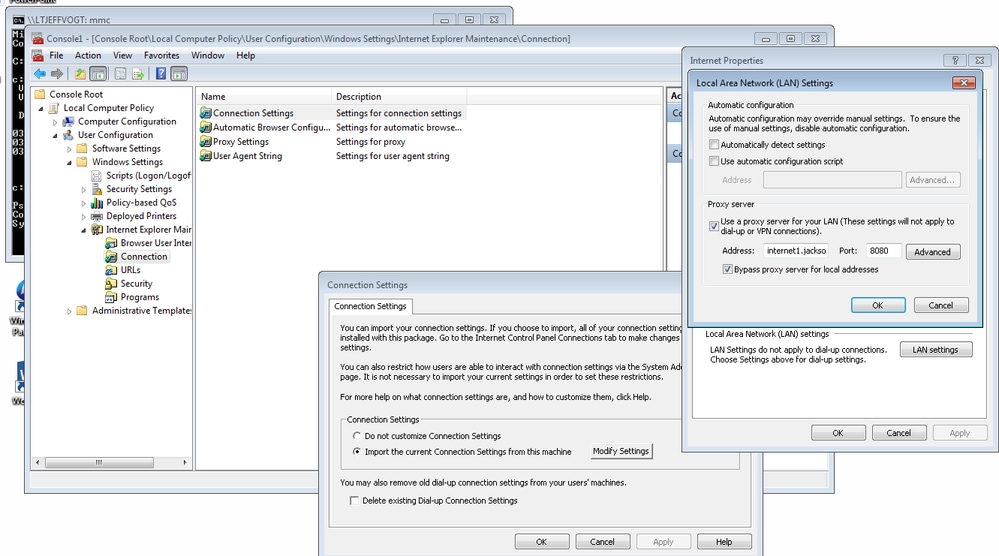This screenshot has height=556, width=999.
Task: Click the tree pane scroll right arrow
Action: 185,462
